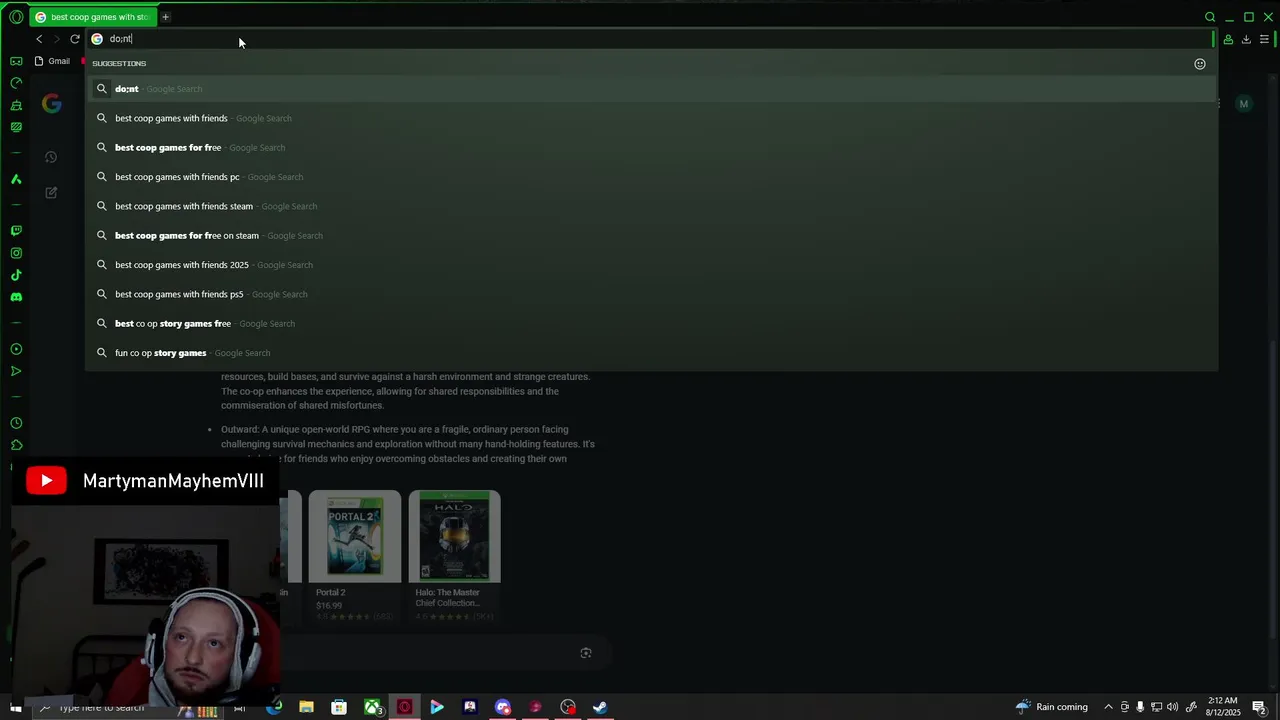Open GX Corner gamepad icon in sidebar
This screenshot has width=1280, height=720.
pyautogui.click(x=16, y=61)
